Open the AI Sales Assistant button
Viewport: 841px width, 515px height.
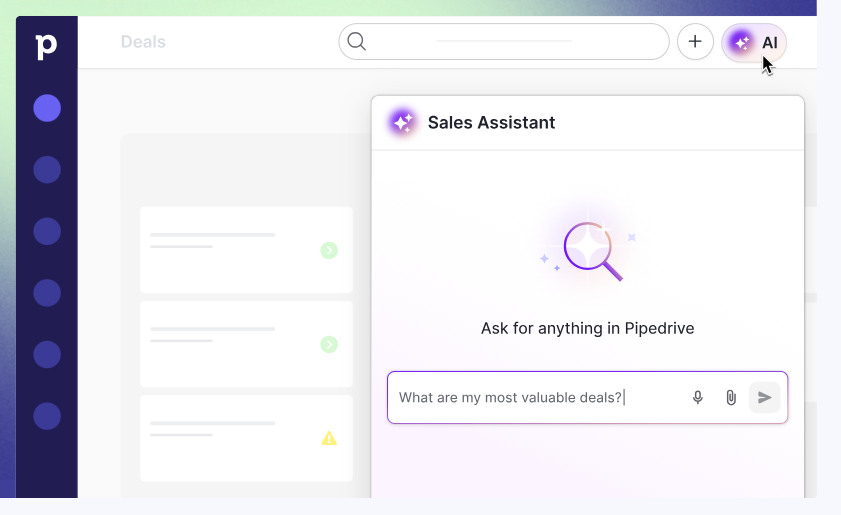click(754, 42)
